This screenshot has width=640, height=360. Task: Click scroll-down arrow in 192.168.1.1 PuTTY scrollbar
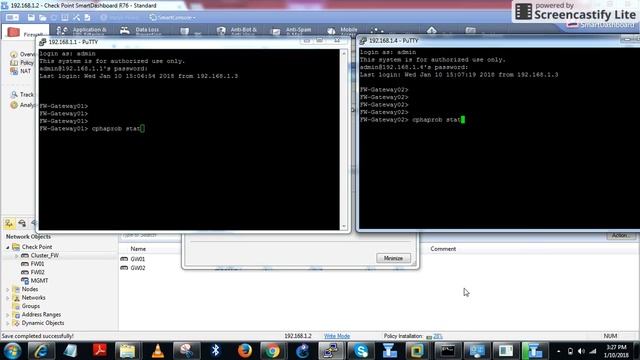344,226
